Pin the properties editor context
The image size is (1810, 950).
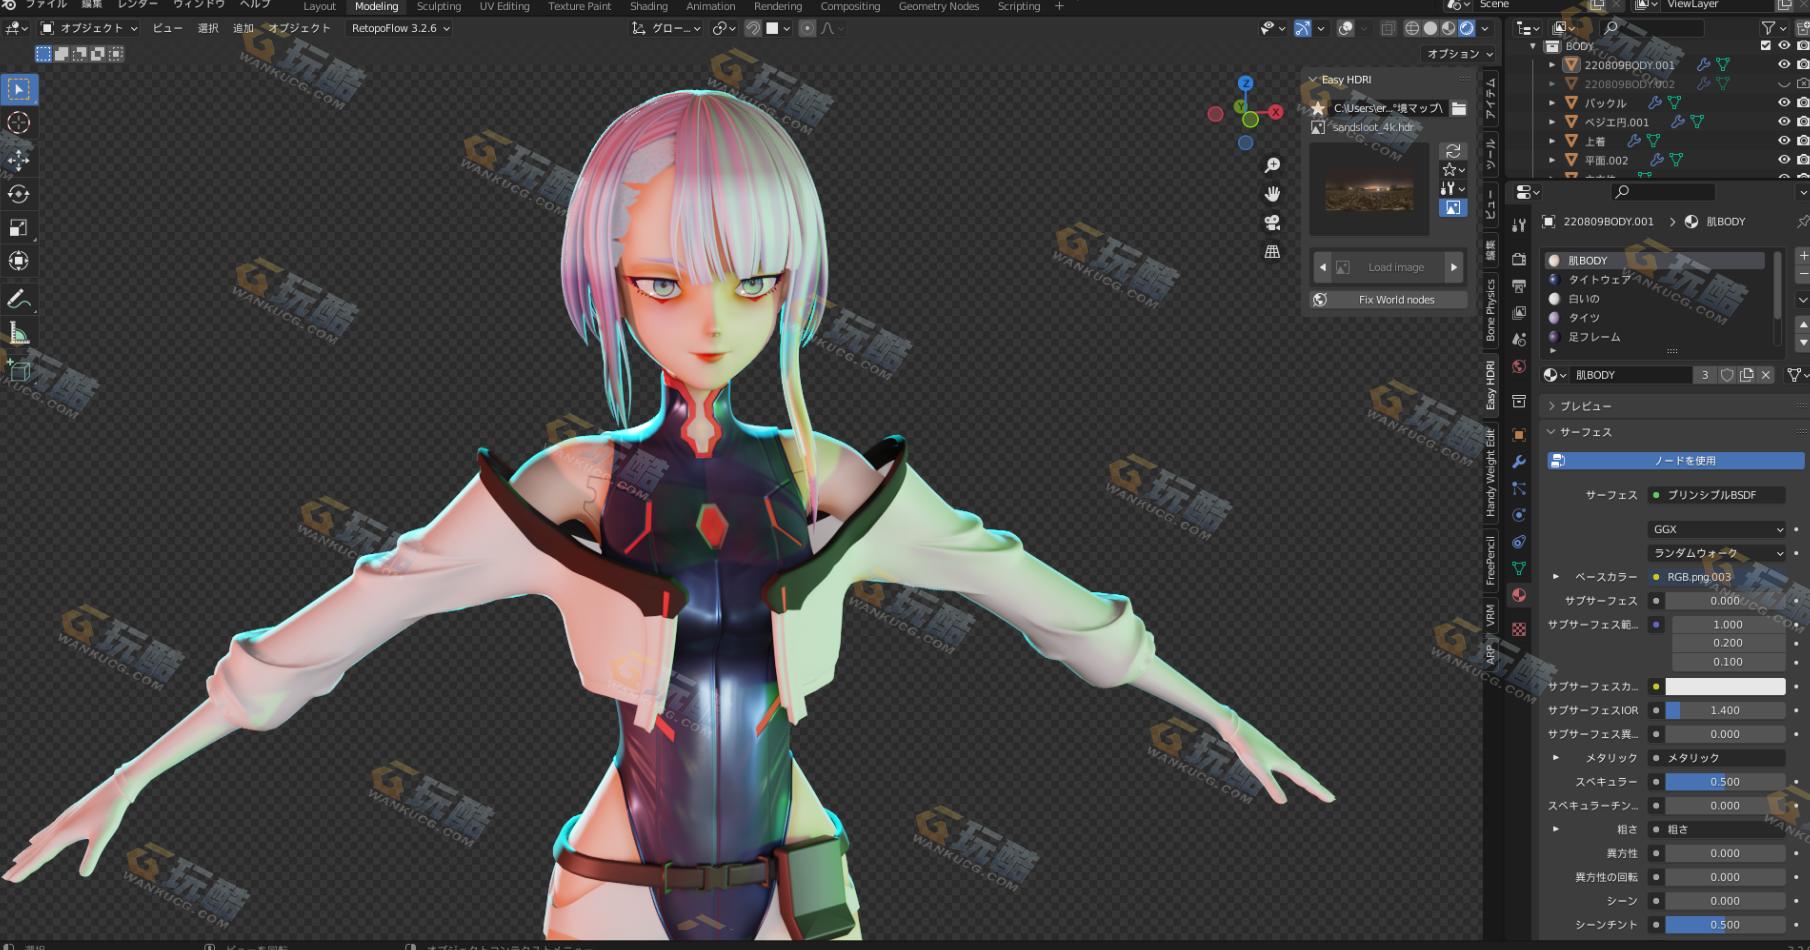(x=1802, y=221)
